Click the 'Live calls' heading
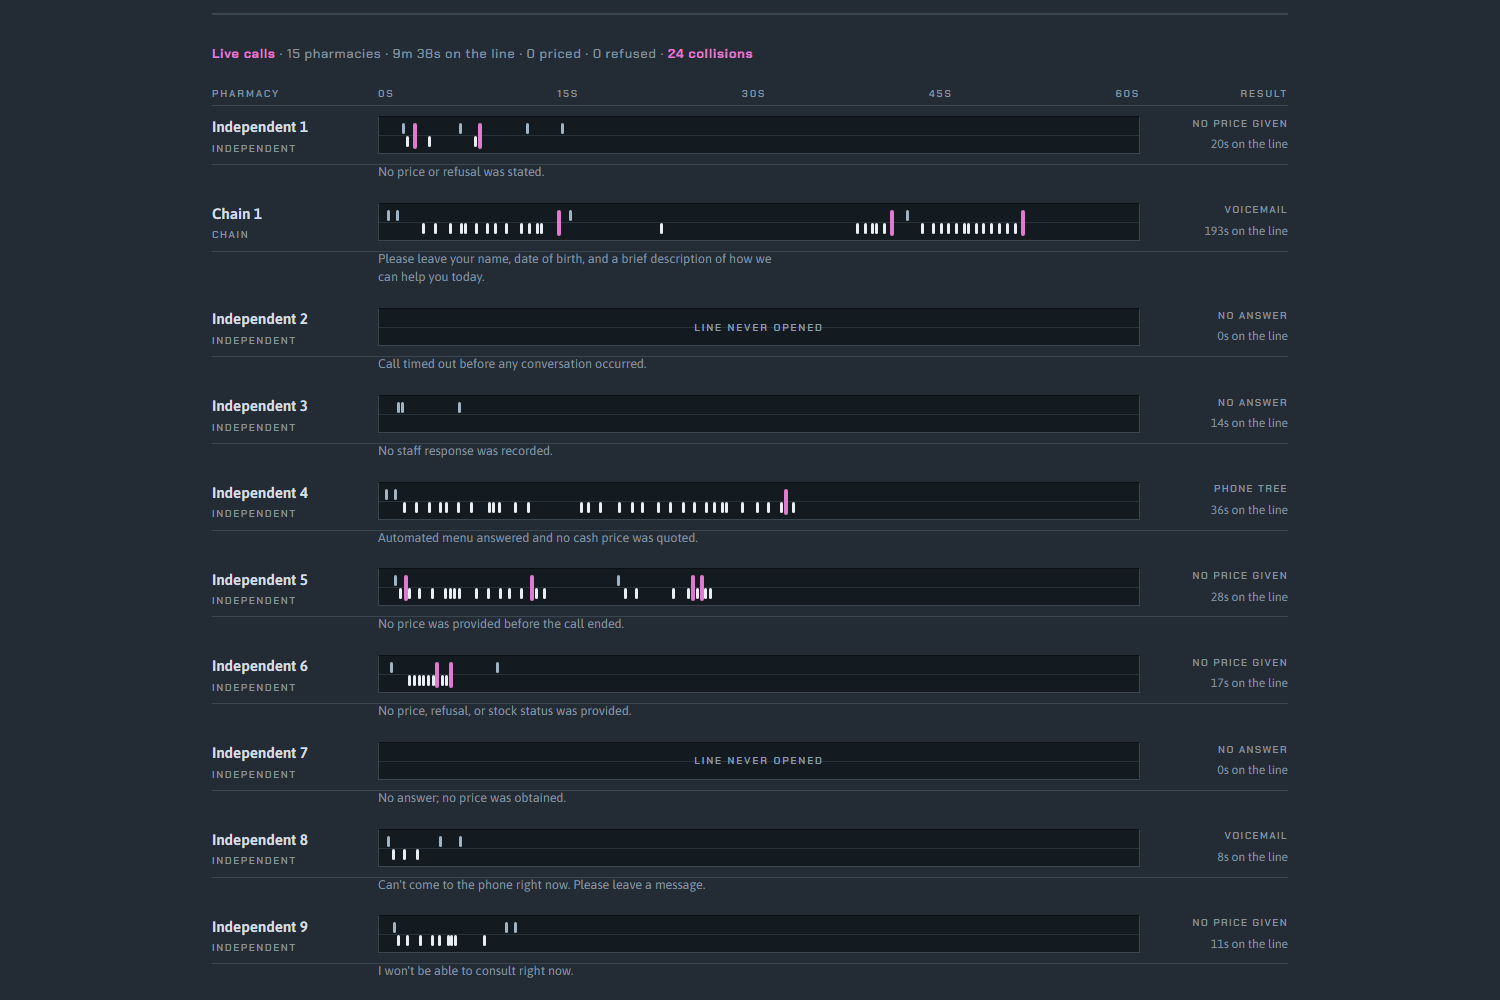 [243, 54]
